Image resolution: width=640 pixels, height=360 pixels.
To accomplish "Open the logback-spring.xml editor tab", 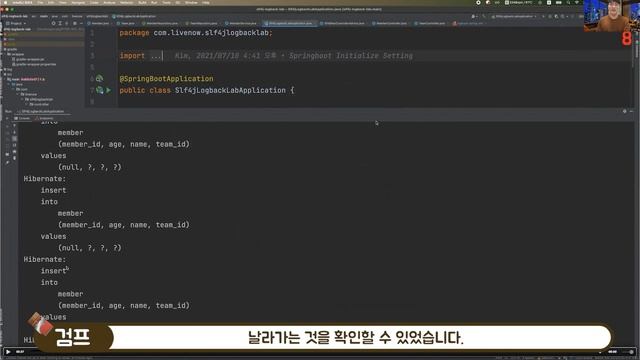I will point(470,23).
